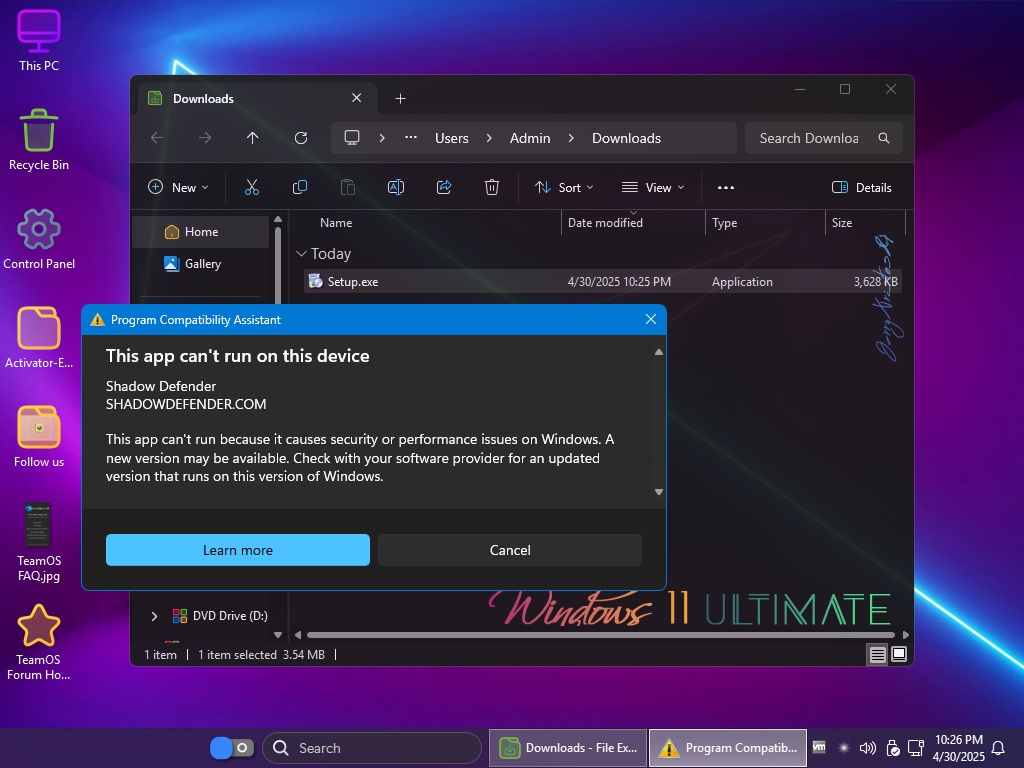Select Home in the navigation pane
Viewport: 1024px width, 768px height.
[x=200, y=232]
